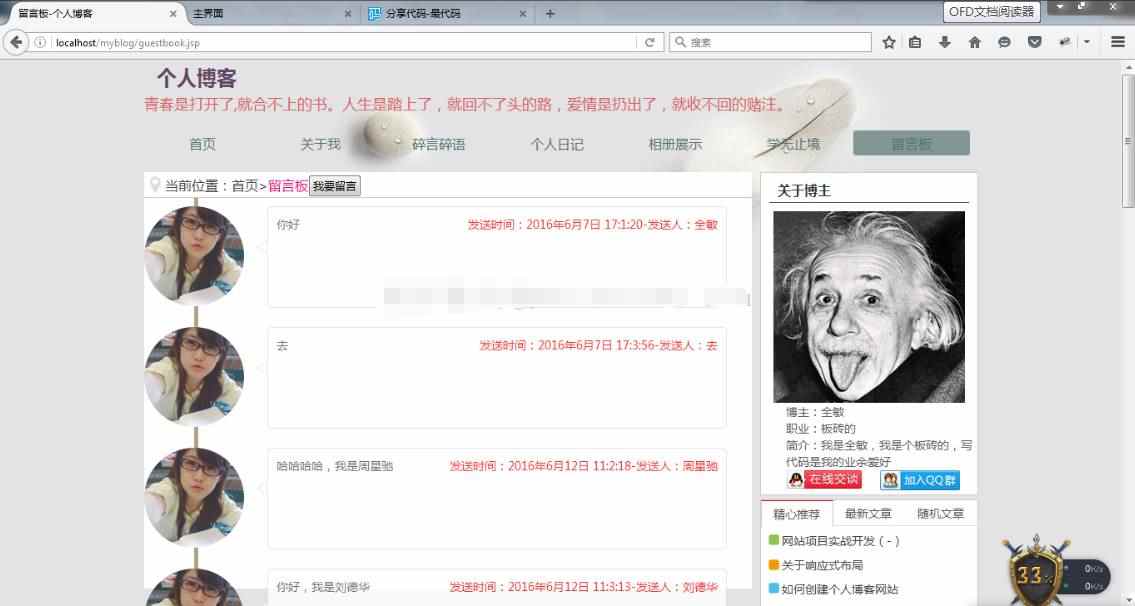
Task: Go to the browser home icon
Action: pyautogui.click(x=974, y=43)
